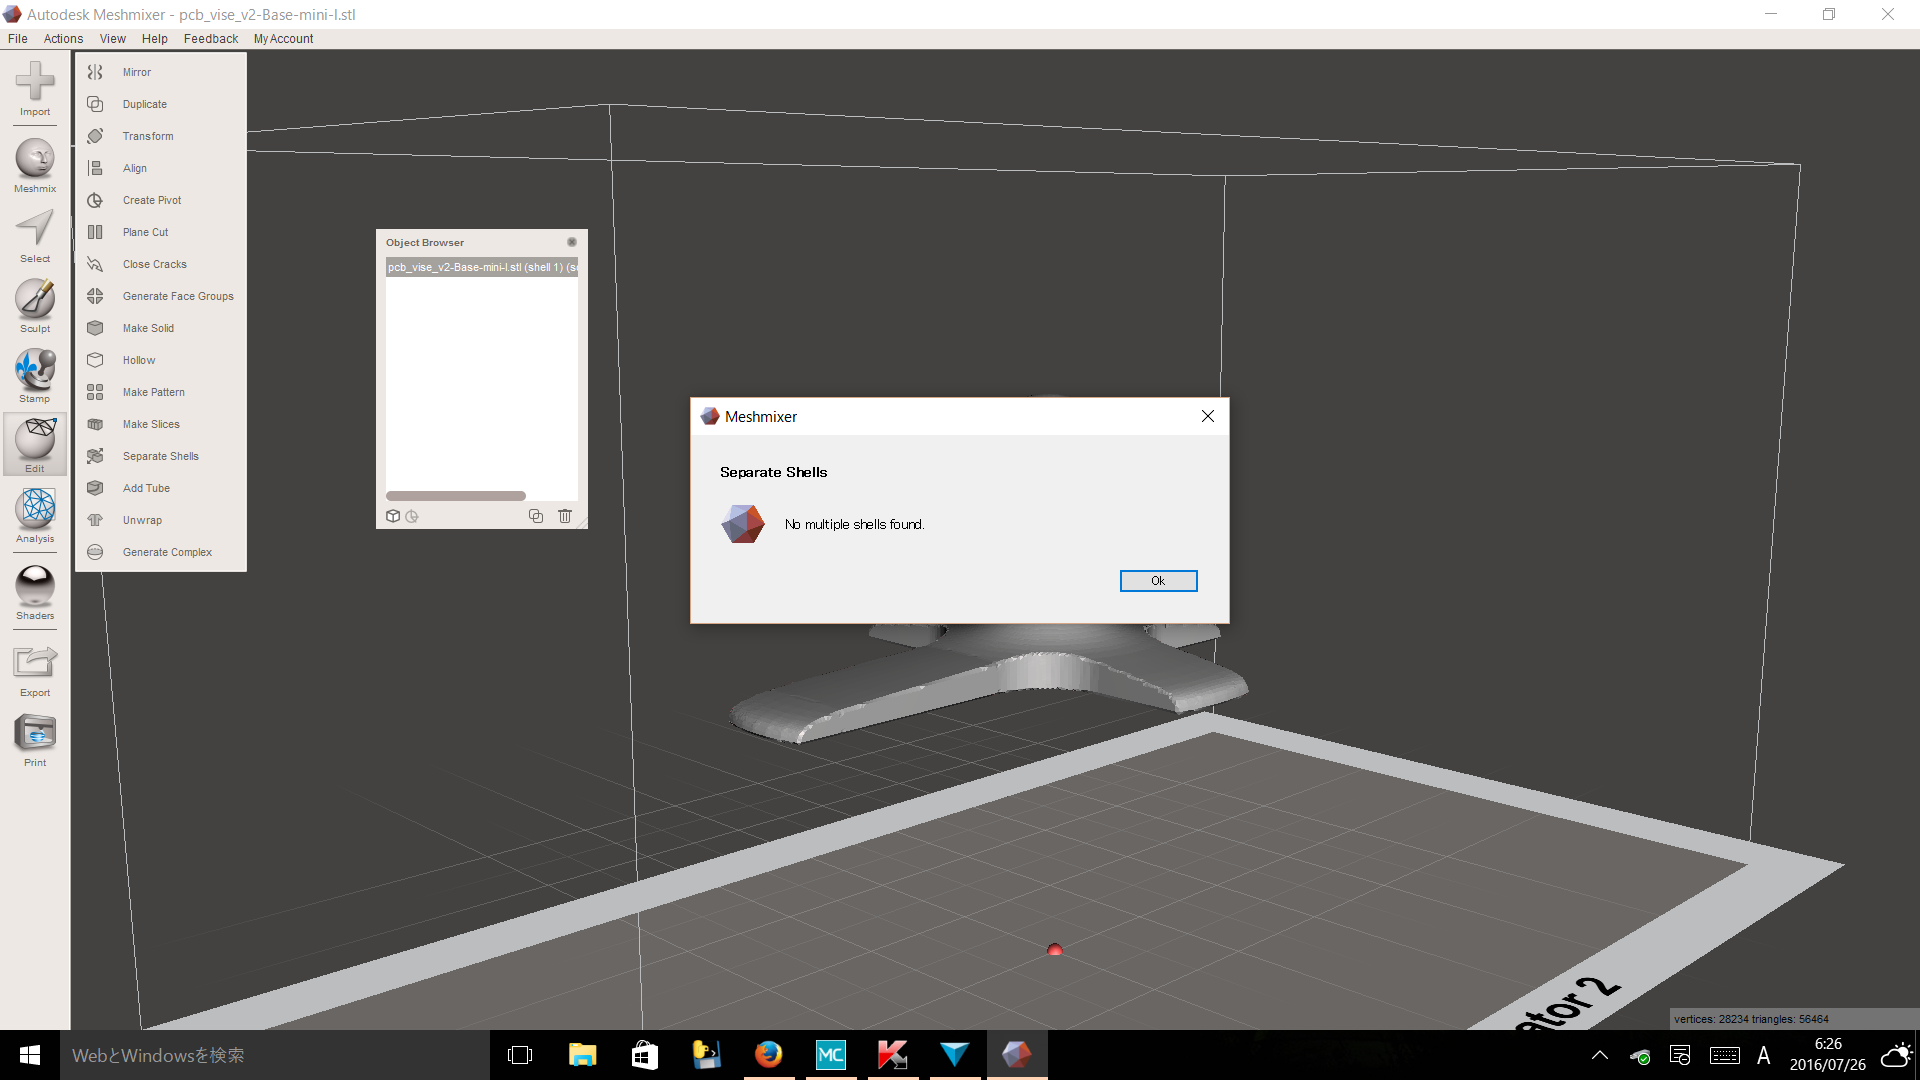Duplicate object via Object Browser copy icon
Screen dimensions: 1920x1080
[536, 516]
